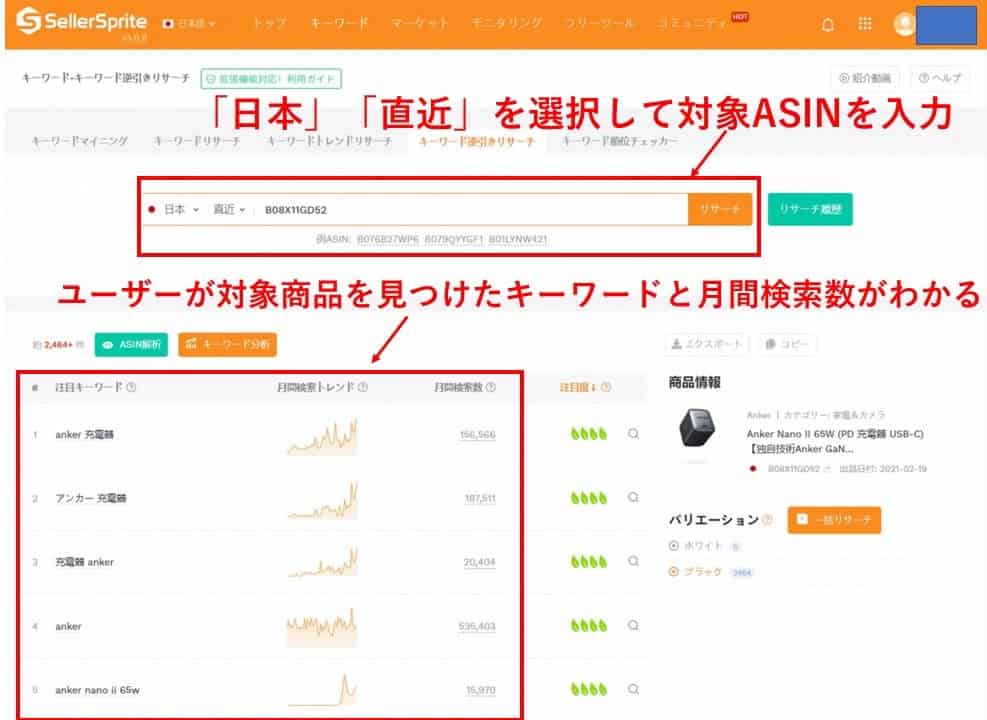Click the magnifier icon in the 535,403 searches row
This screenshot has height=720, width=987.
point(633,625)
